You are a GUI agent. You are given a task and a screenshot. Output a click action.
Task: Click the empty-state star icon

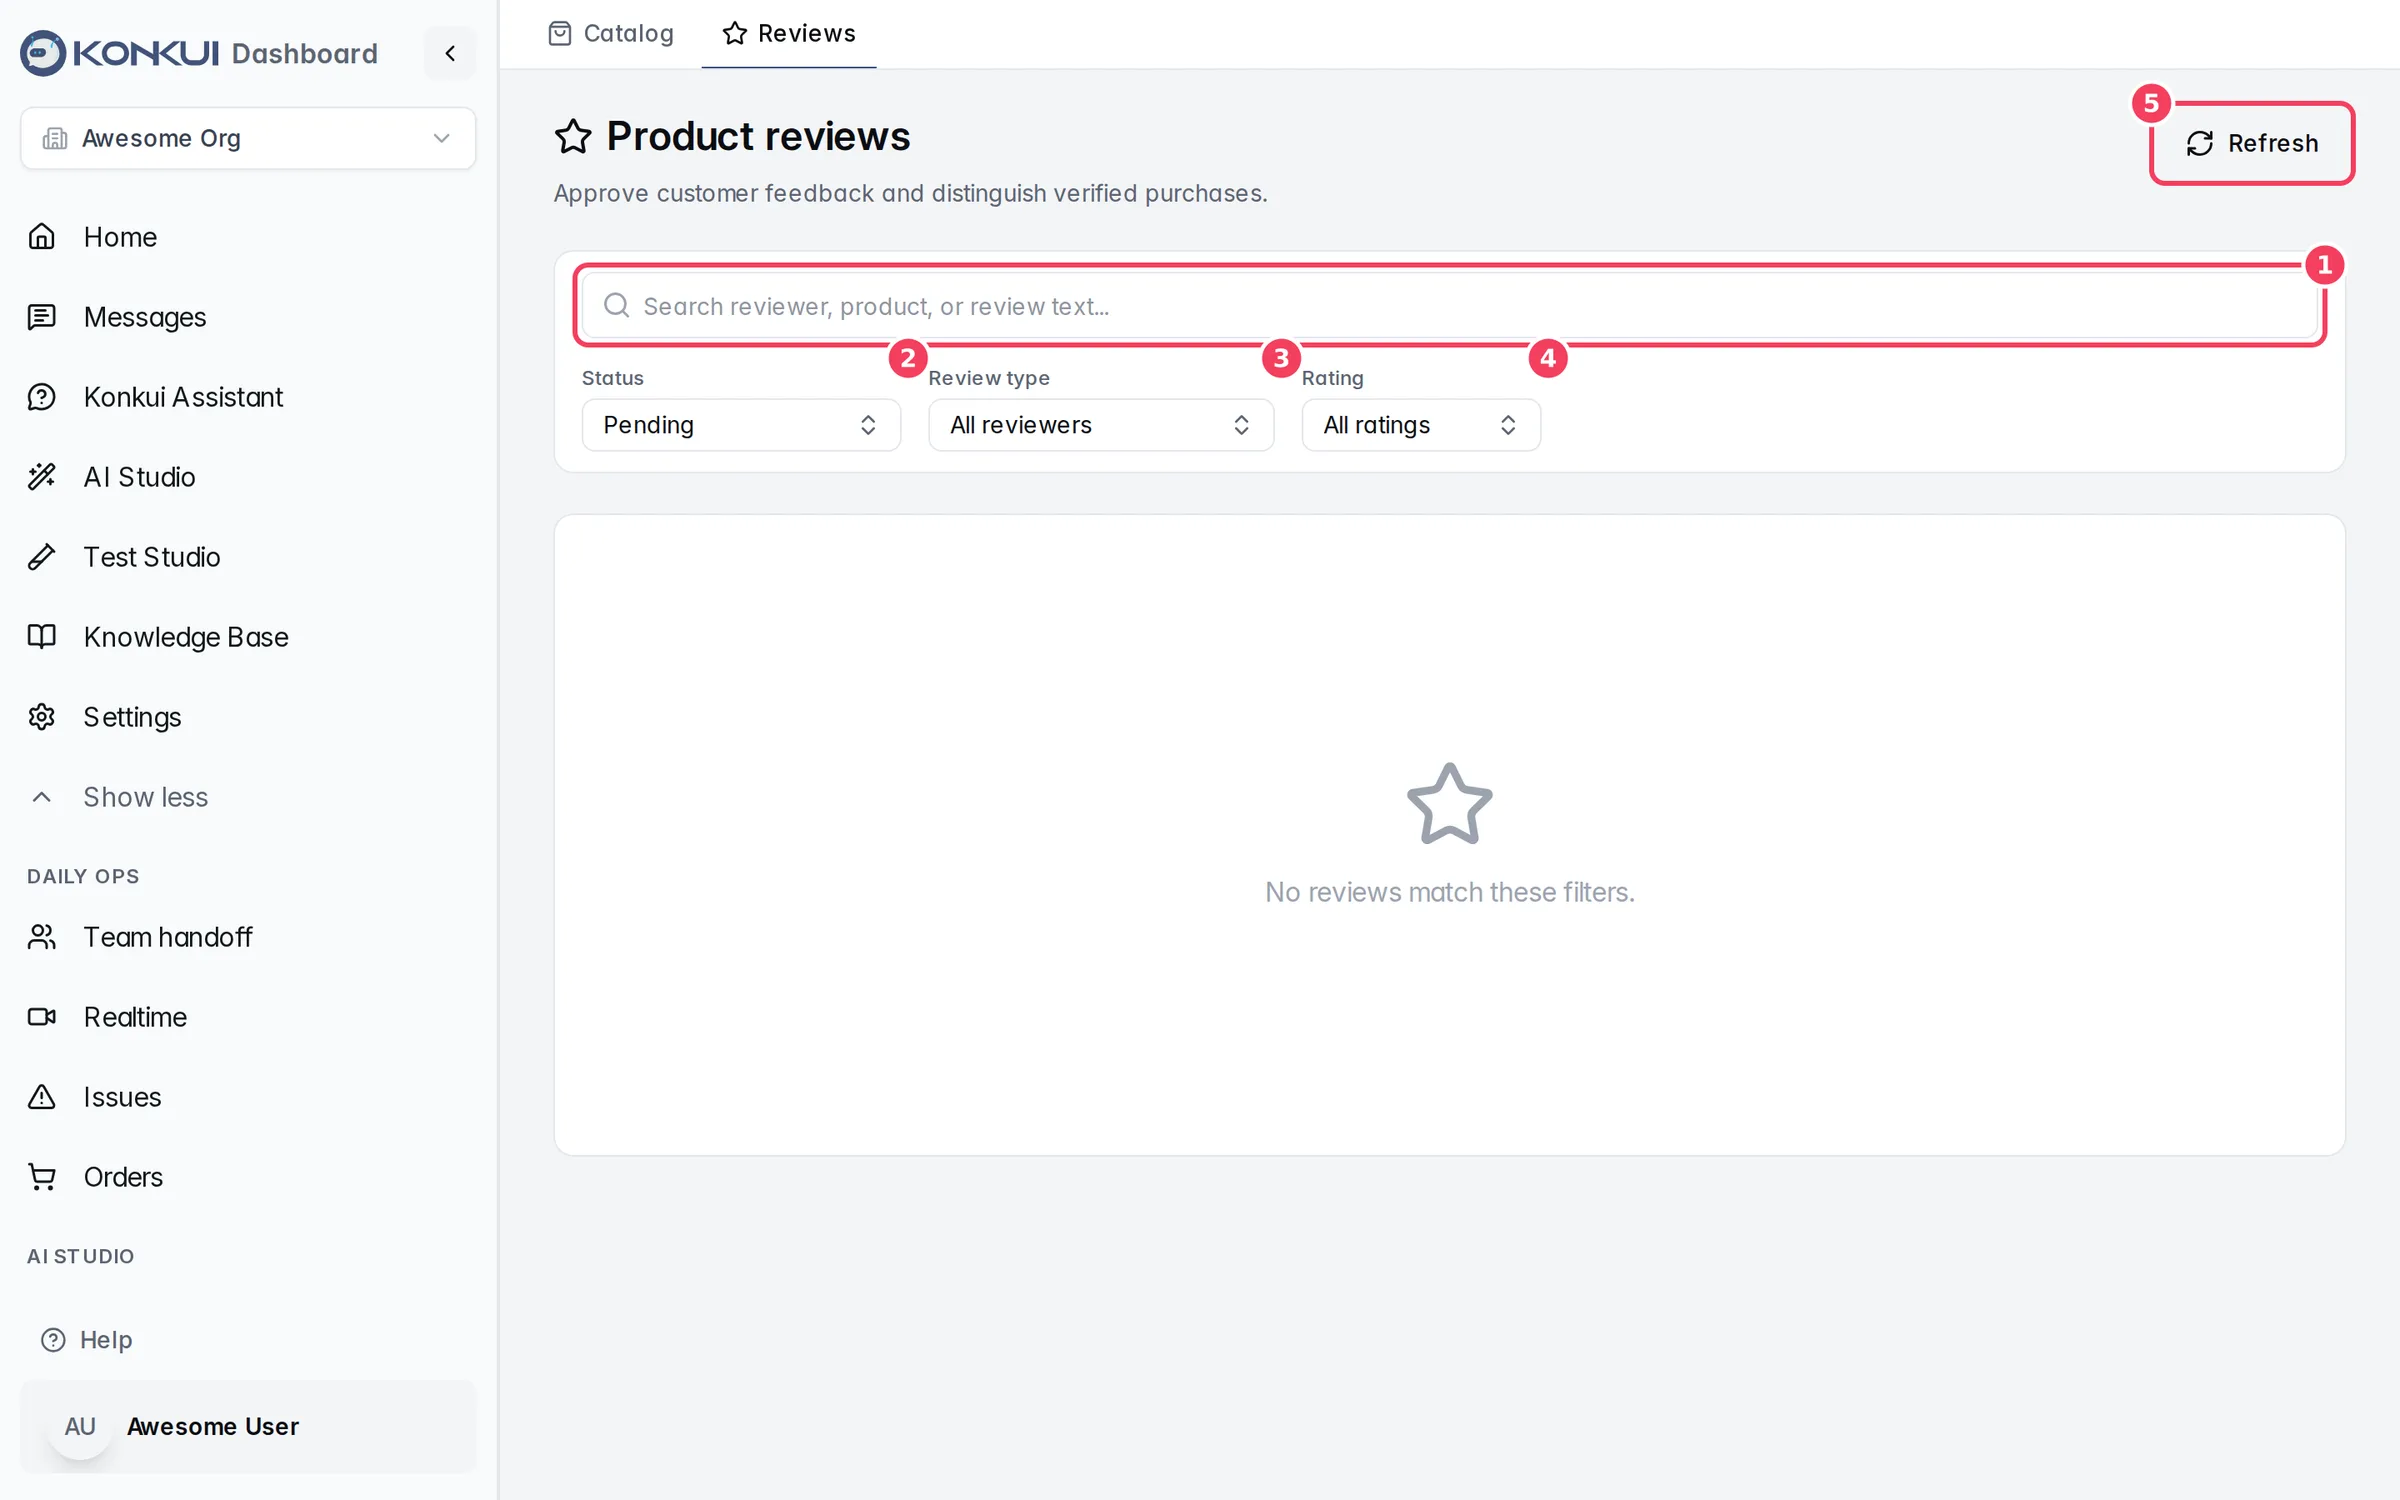[1450, 805]
